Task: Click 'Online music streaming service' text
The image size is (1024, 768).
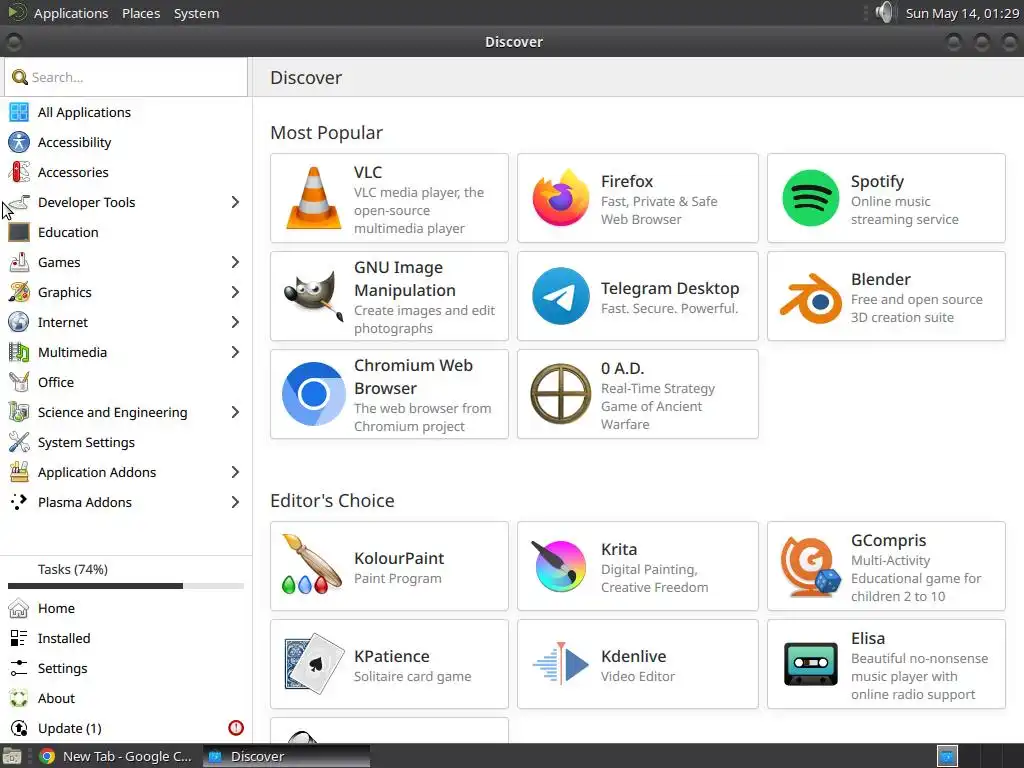Action: [904, 210]
